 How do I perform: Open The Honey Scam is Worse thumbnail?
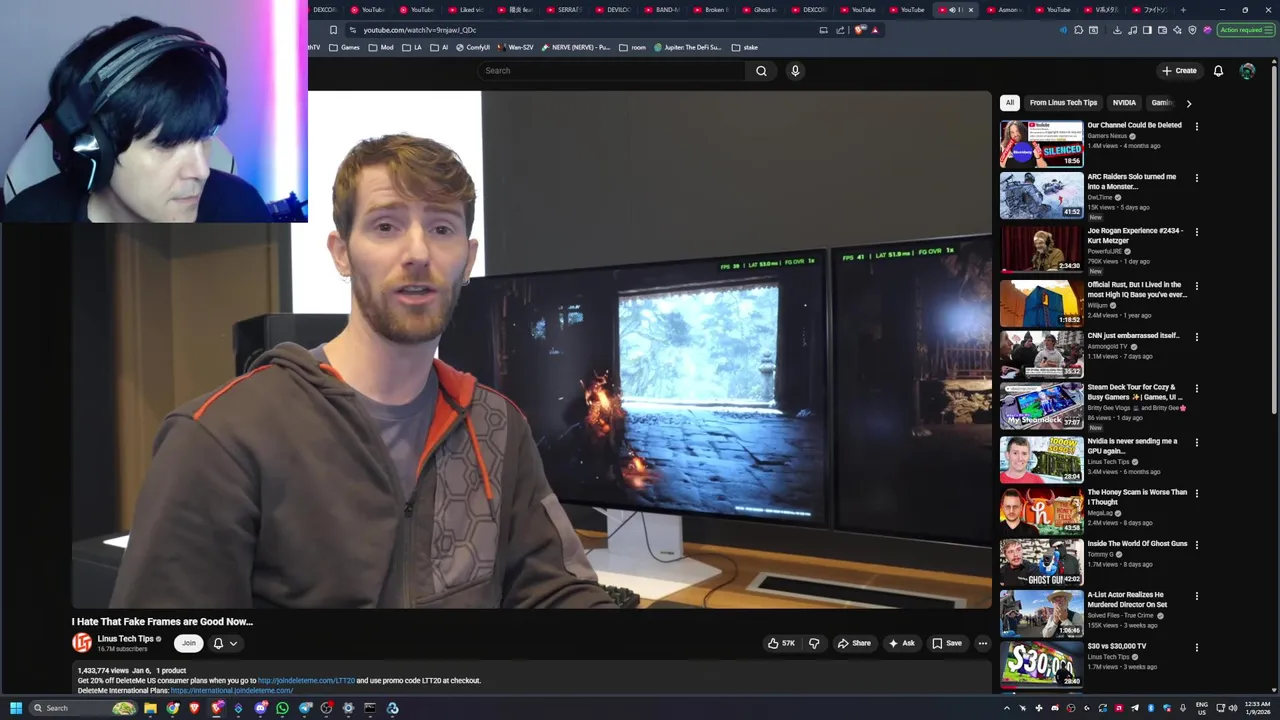click(x=1041, y=511)
